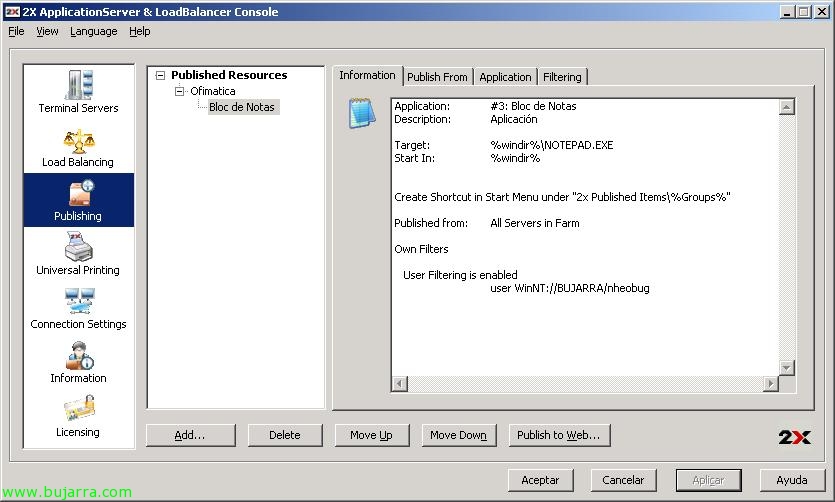Click the 2X app icon in title bar
This screenshot has height=502, width=835.
tap(12, 12)
